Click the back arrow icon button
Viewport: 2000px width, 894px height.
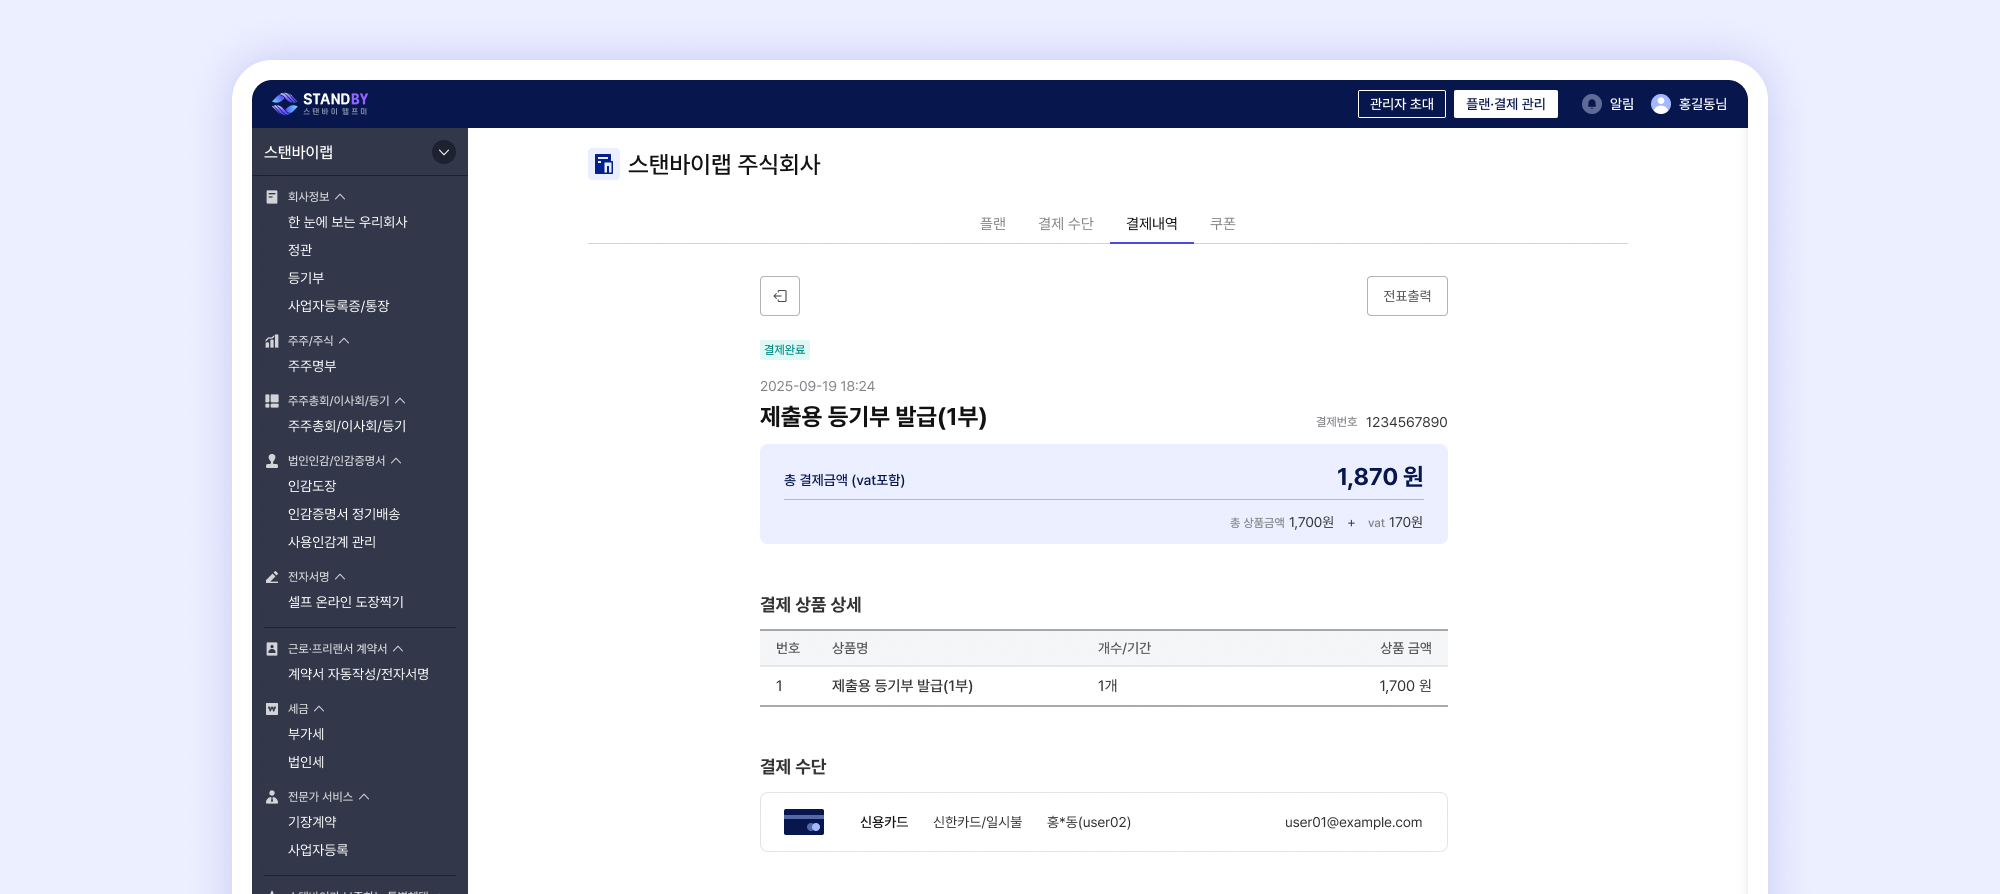pos(780,296)
